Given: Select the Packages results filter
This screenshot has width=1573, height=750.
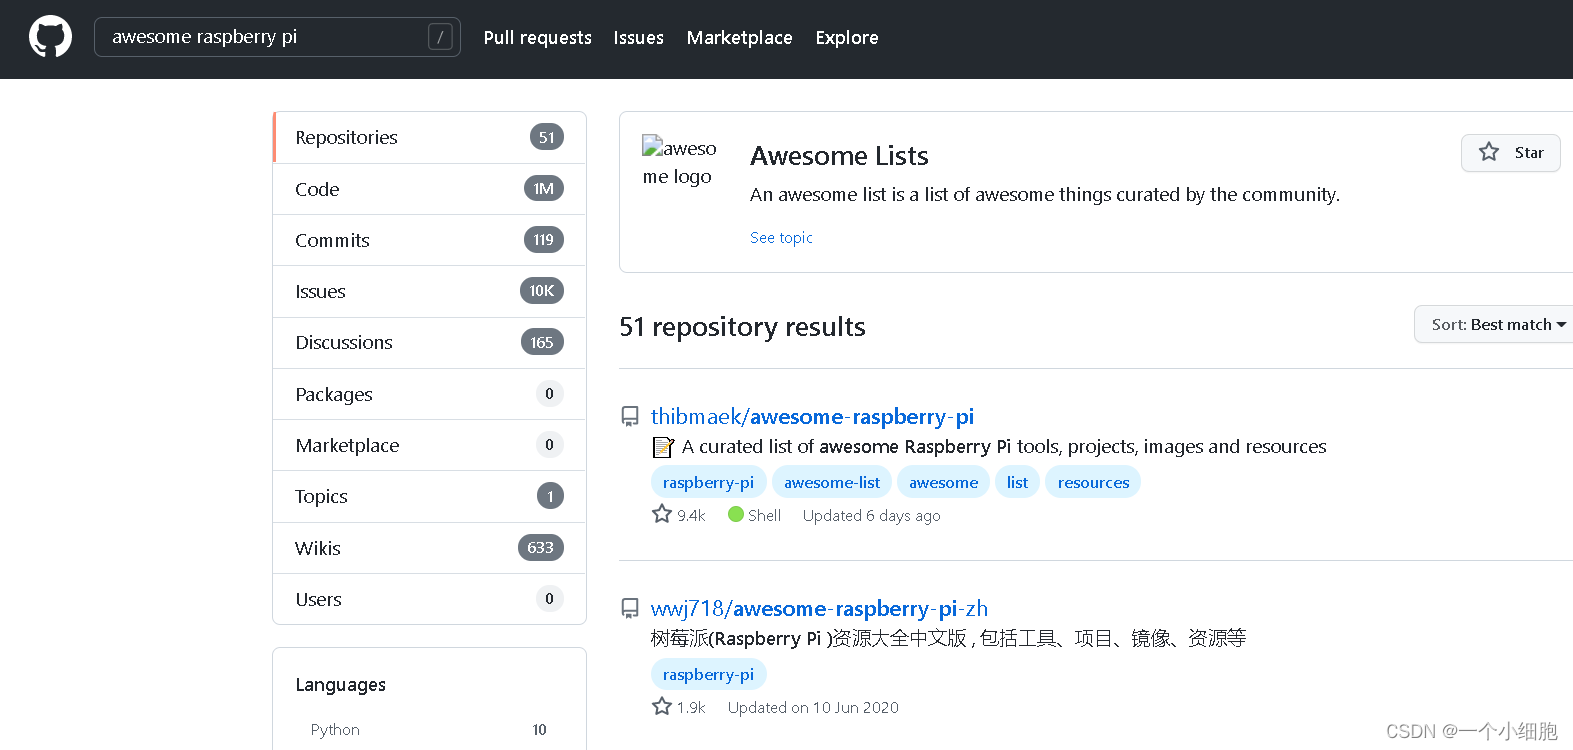Looking at the screenshot, I should 429,394.
